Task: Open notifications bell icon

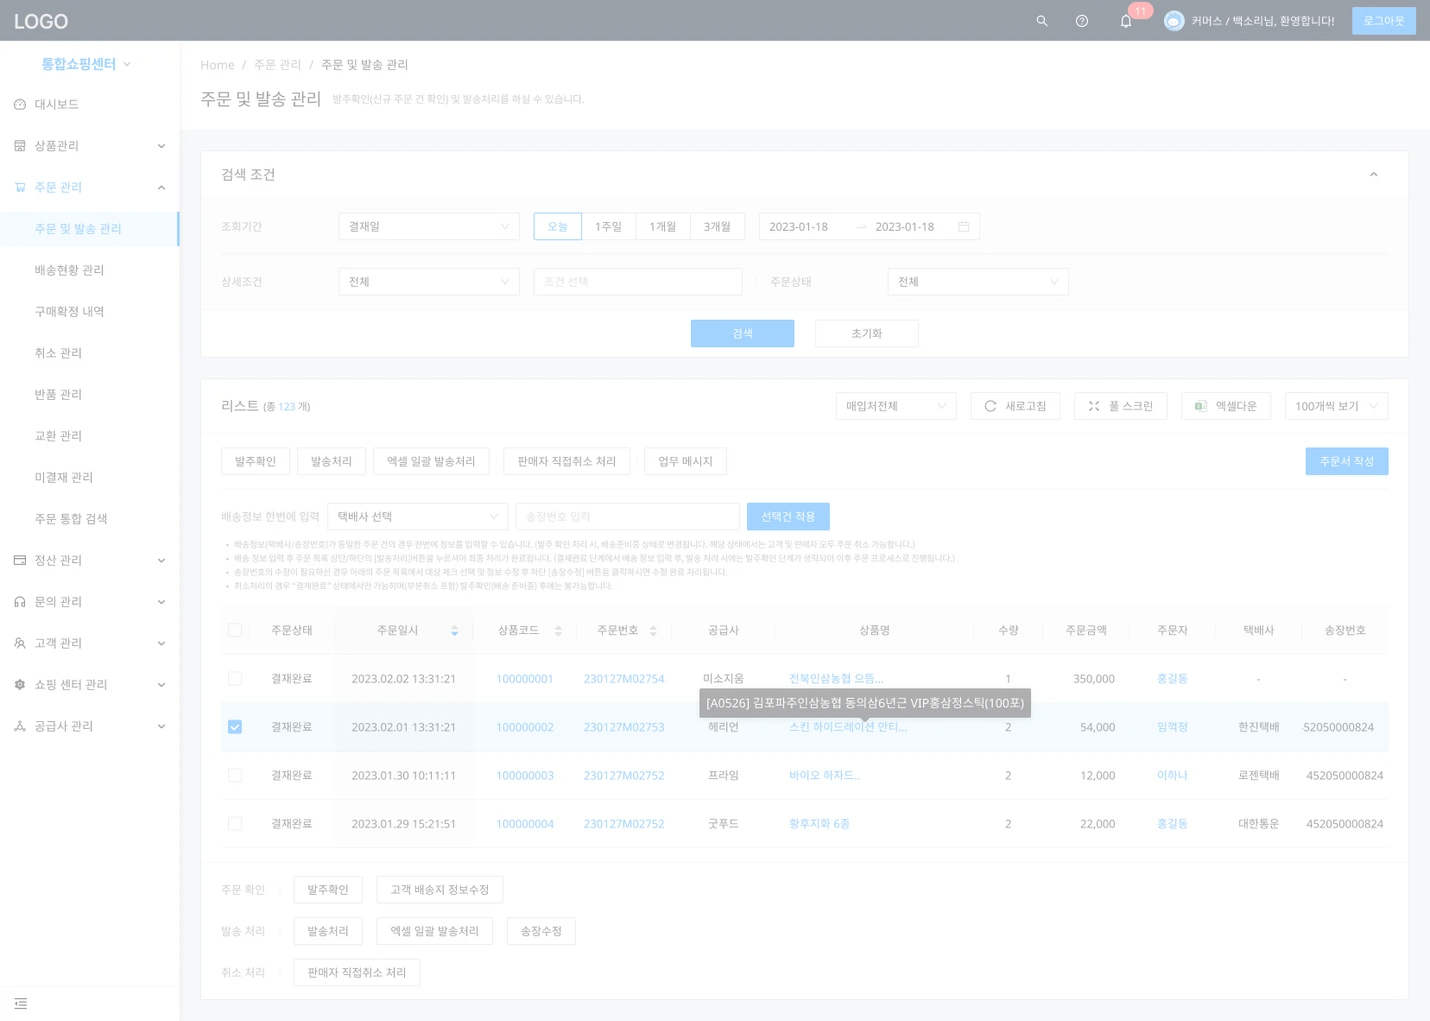Action: [1126, 21]
